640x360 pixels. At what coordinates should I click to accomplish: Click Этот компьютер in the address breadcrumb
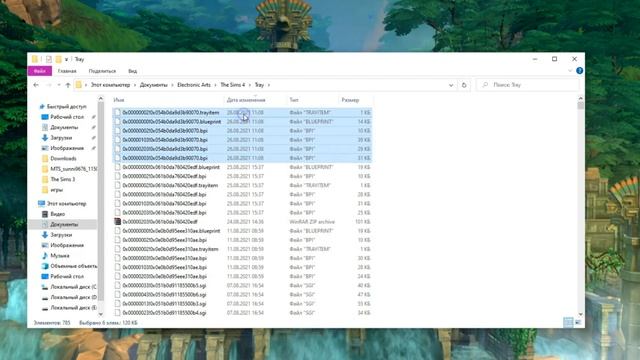110,85
